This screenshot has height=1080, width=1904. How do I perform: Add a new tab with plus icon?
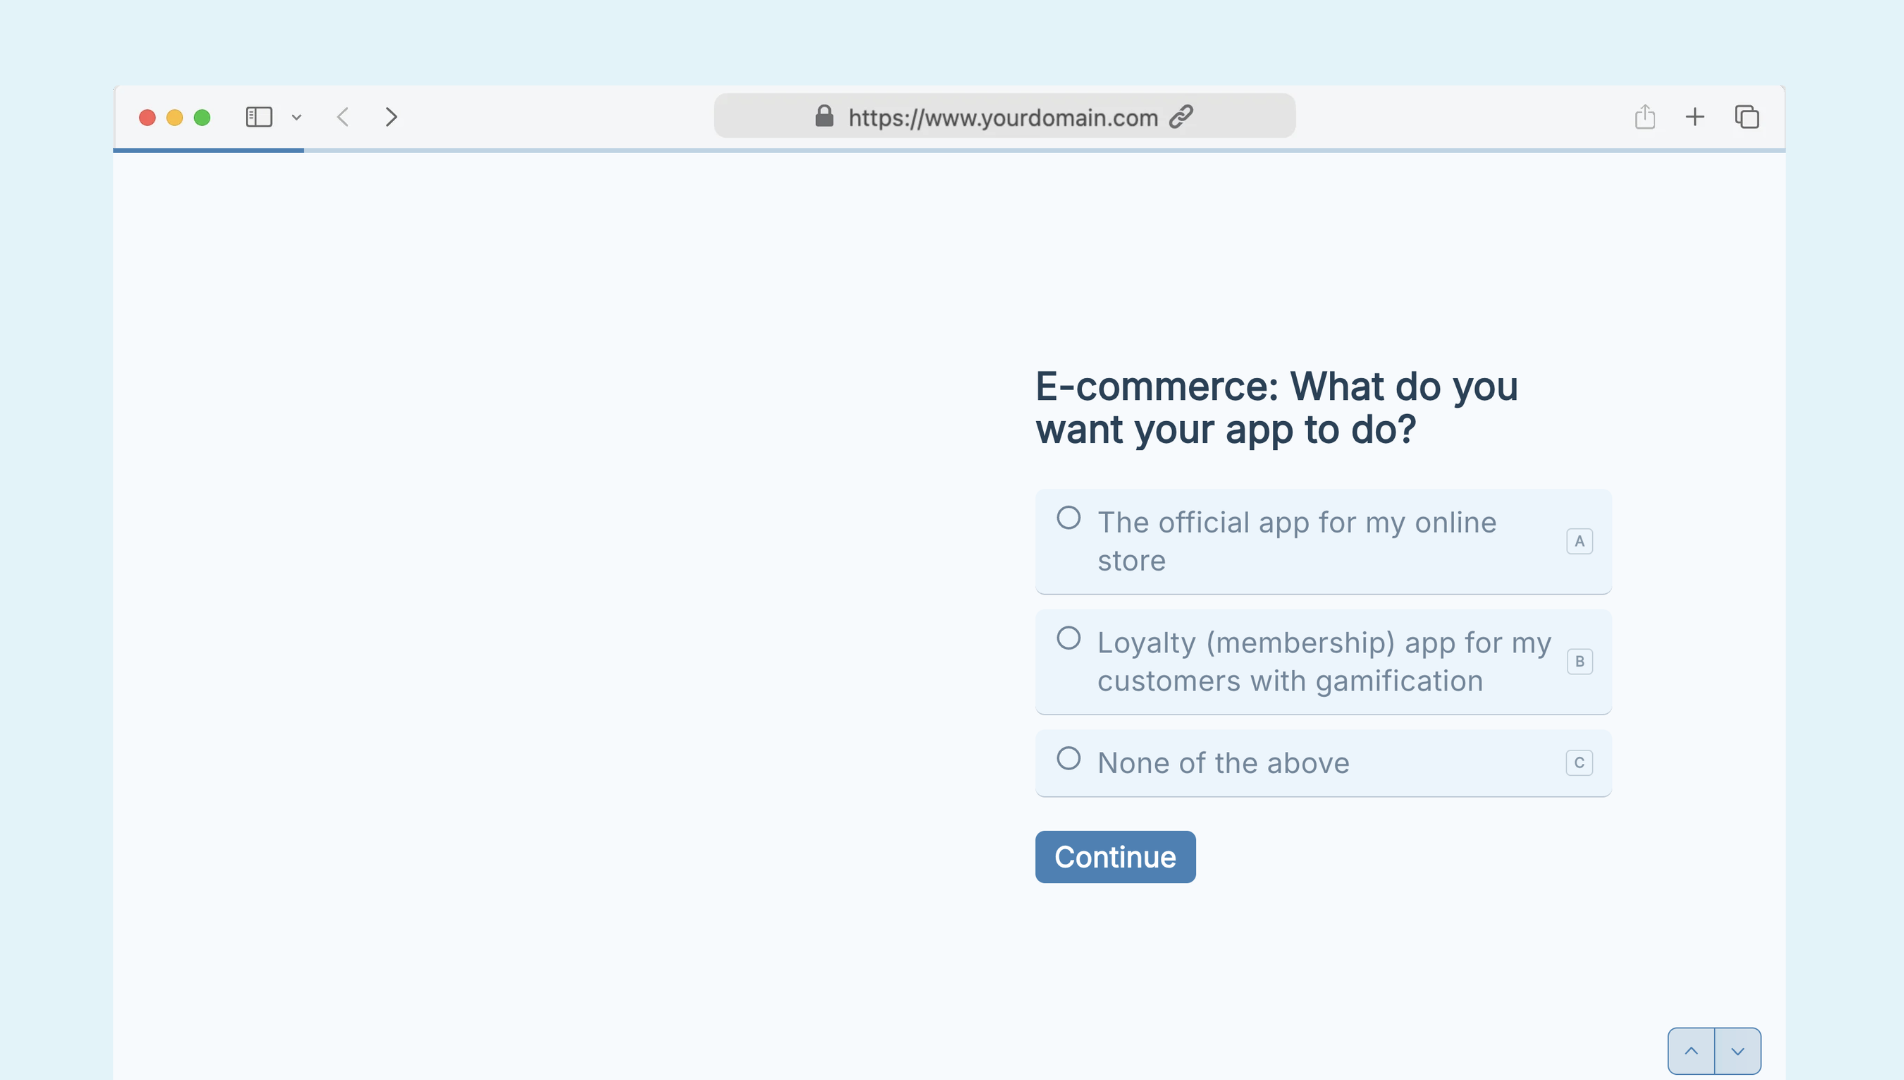[1695, 117]
